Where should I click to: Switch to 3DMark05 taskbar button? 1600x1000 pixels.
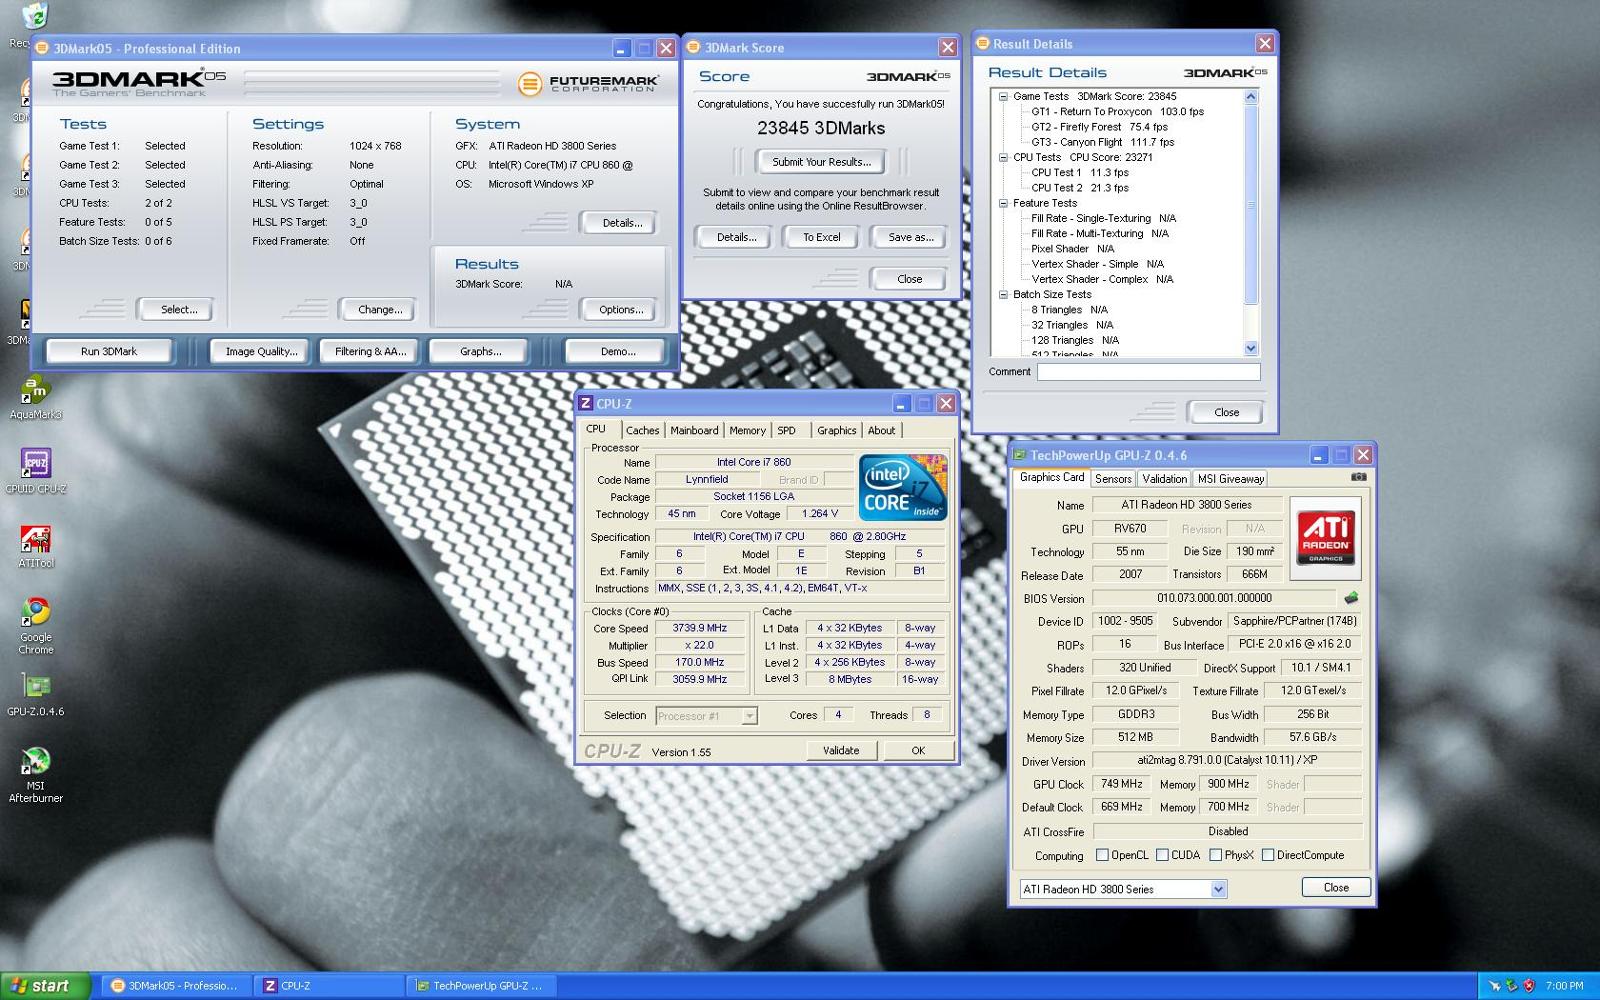176,986
